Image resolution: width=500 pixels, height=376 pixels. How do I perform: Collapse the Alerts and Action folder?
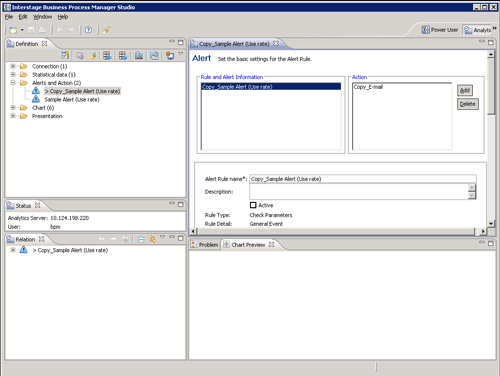tap(13, 83)
